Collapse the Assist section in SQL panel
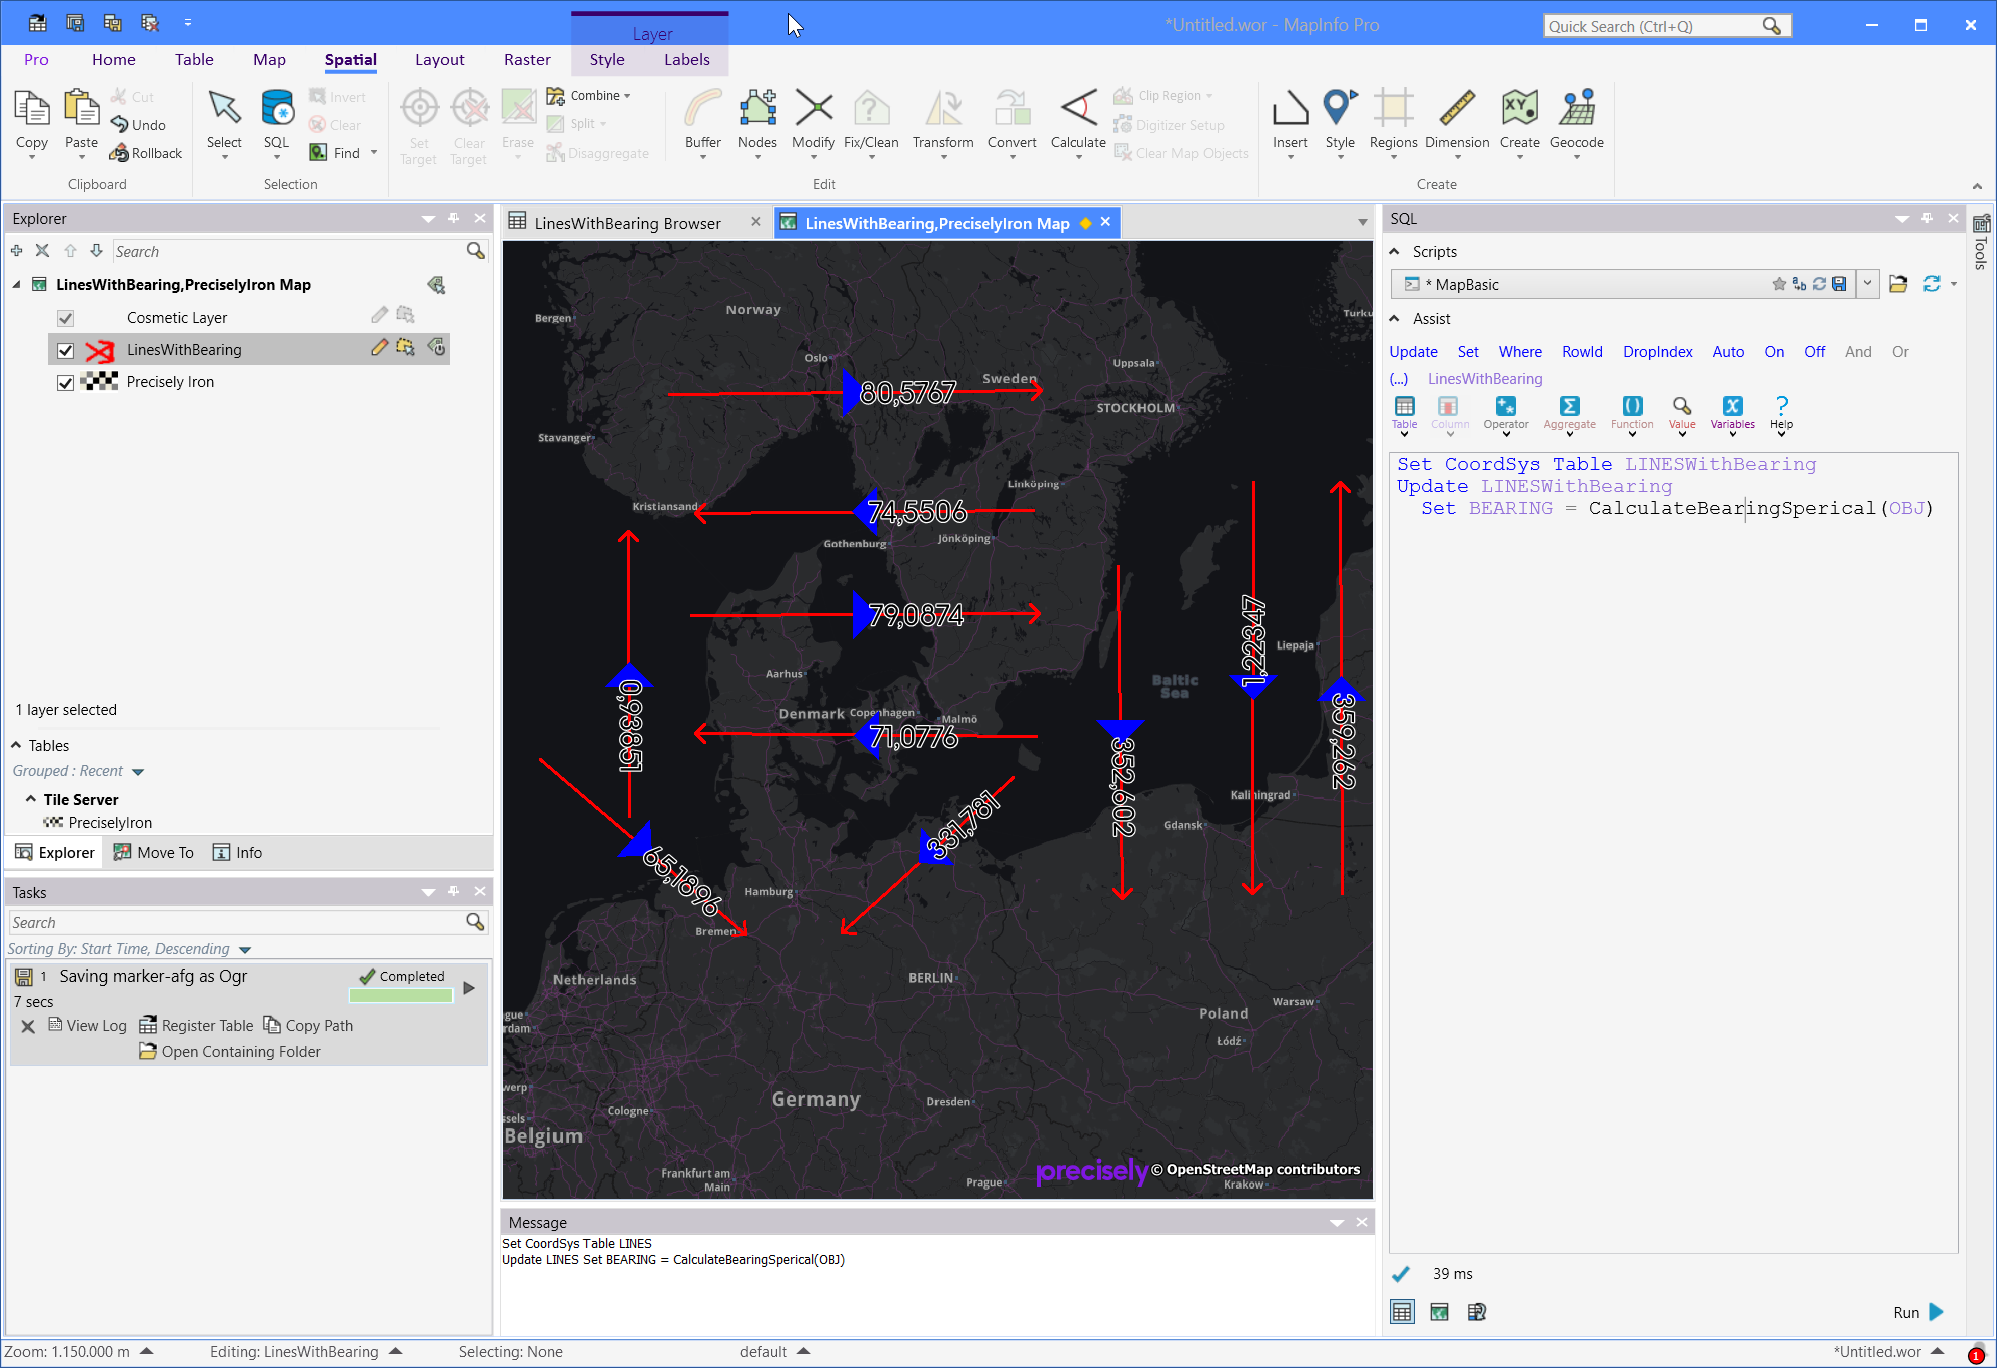The height and width of the screenshot is (1368, 1997). pyautogui.click(x=1395, y=318)
